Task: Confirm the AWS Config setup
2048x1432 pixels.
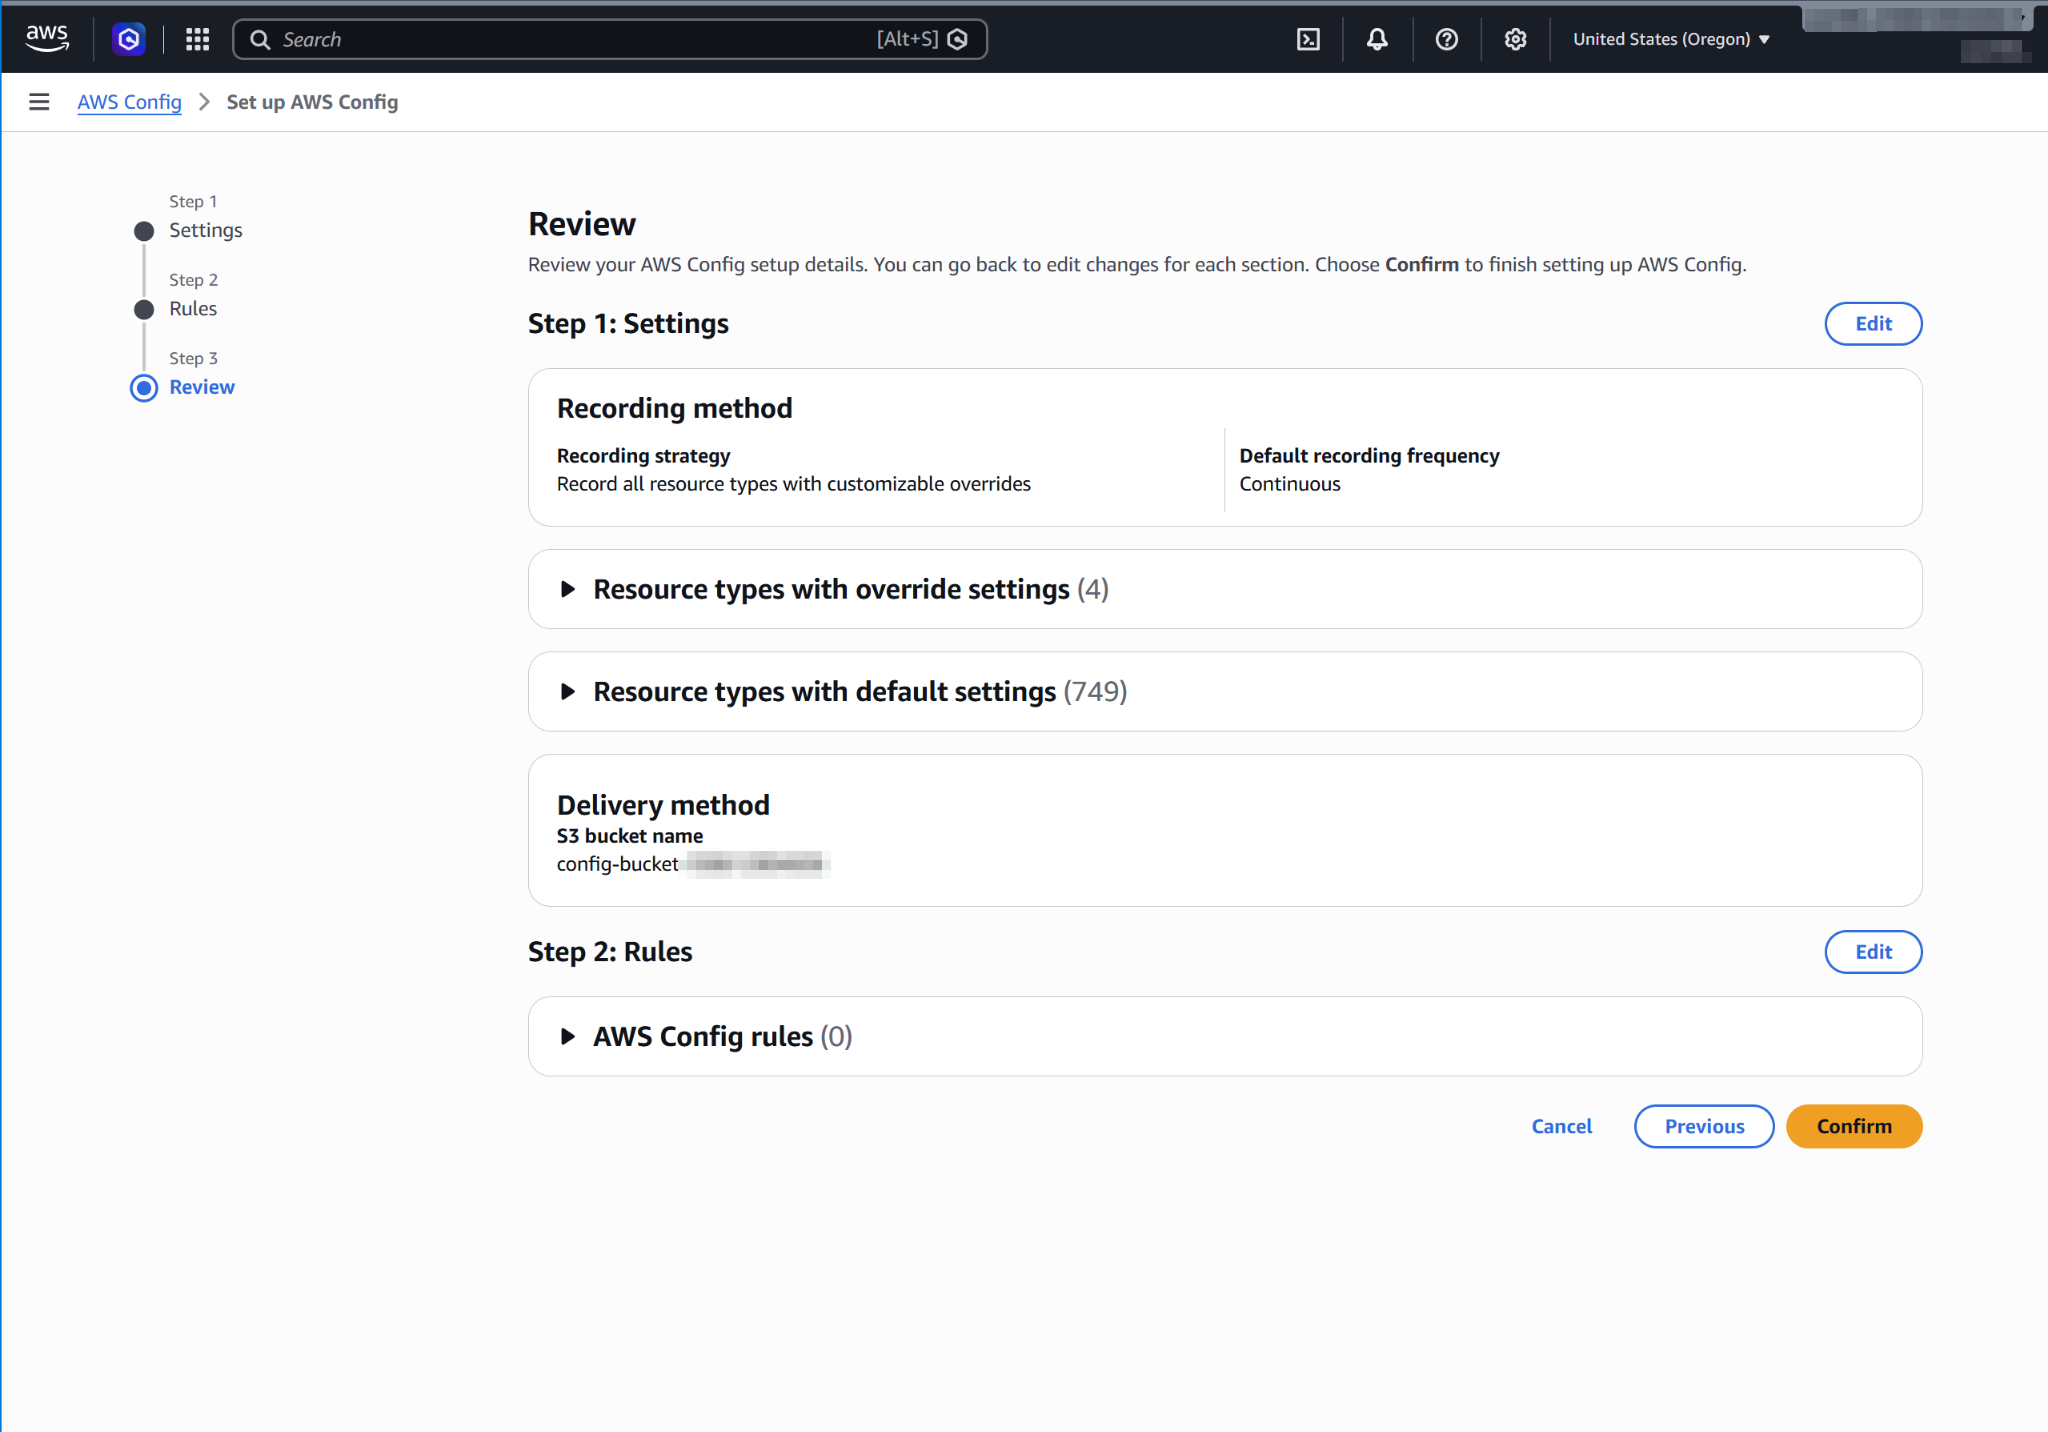Action: pos(1854,1126)
